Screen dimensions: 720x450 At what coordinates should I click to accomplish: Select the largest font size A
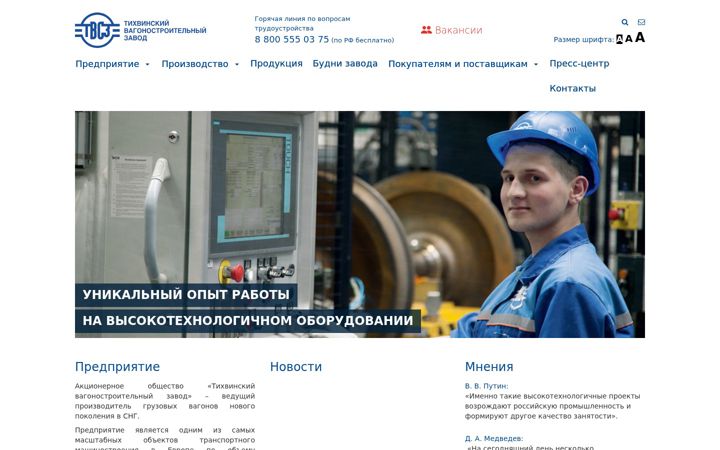(640, 37)
